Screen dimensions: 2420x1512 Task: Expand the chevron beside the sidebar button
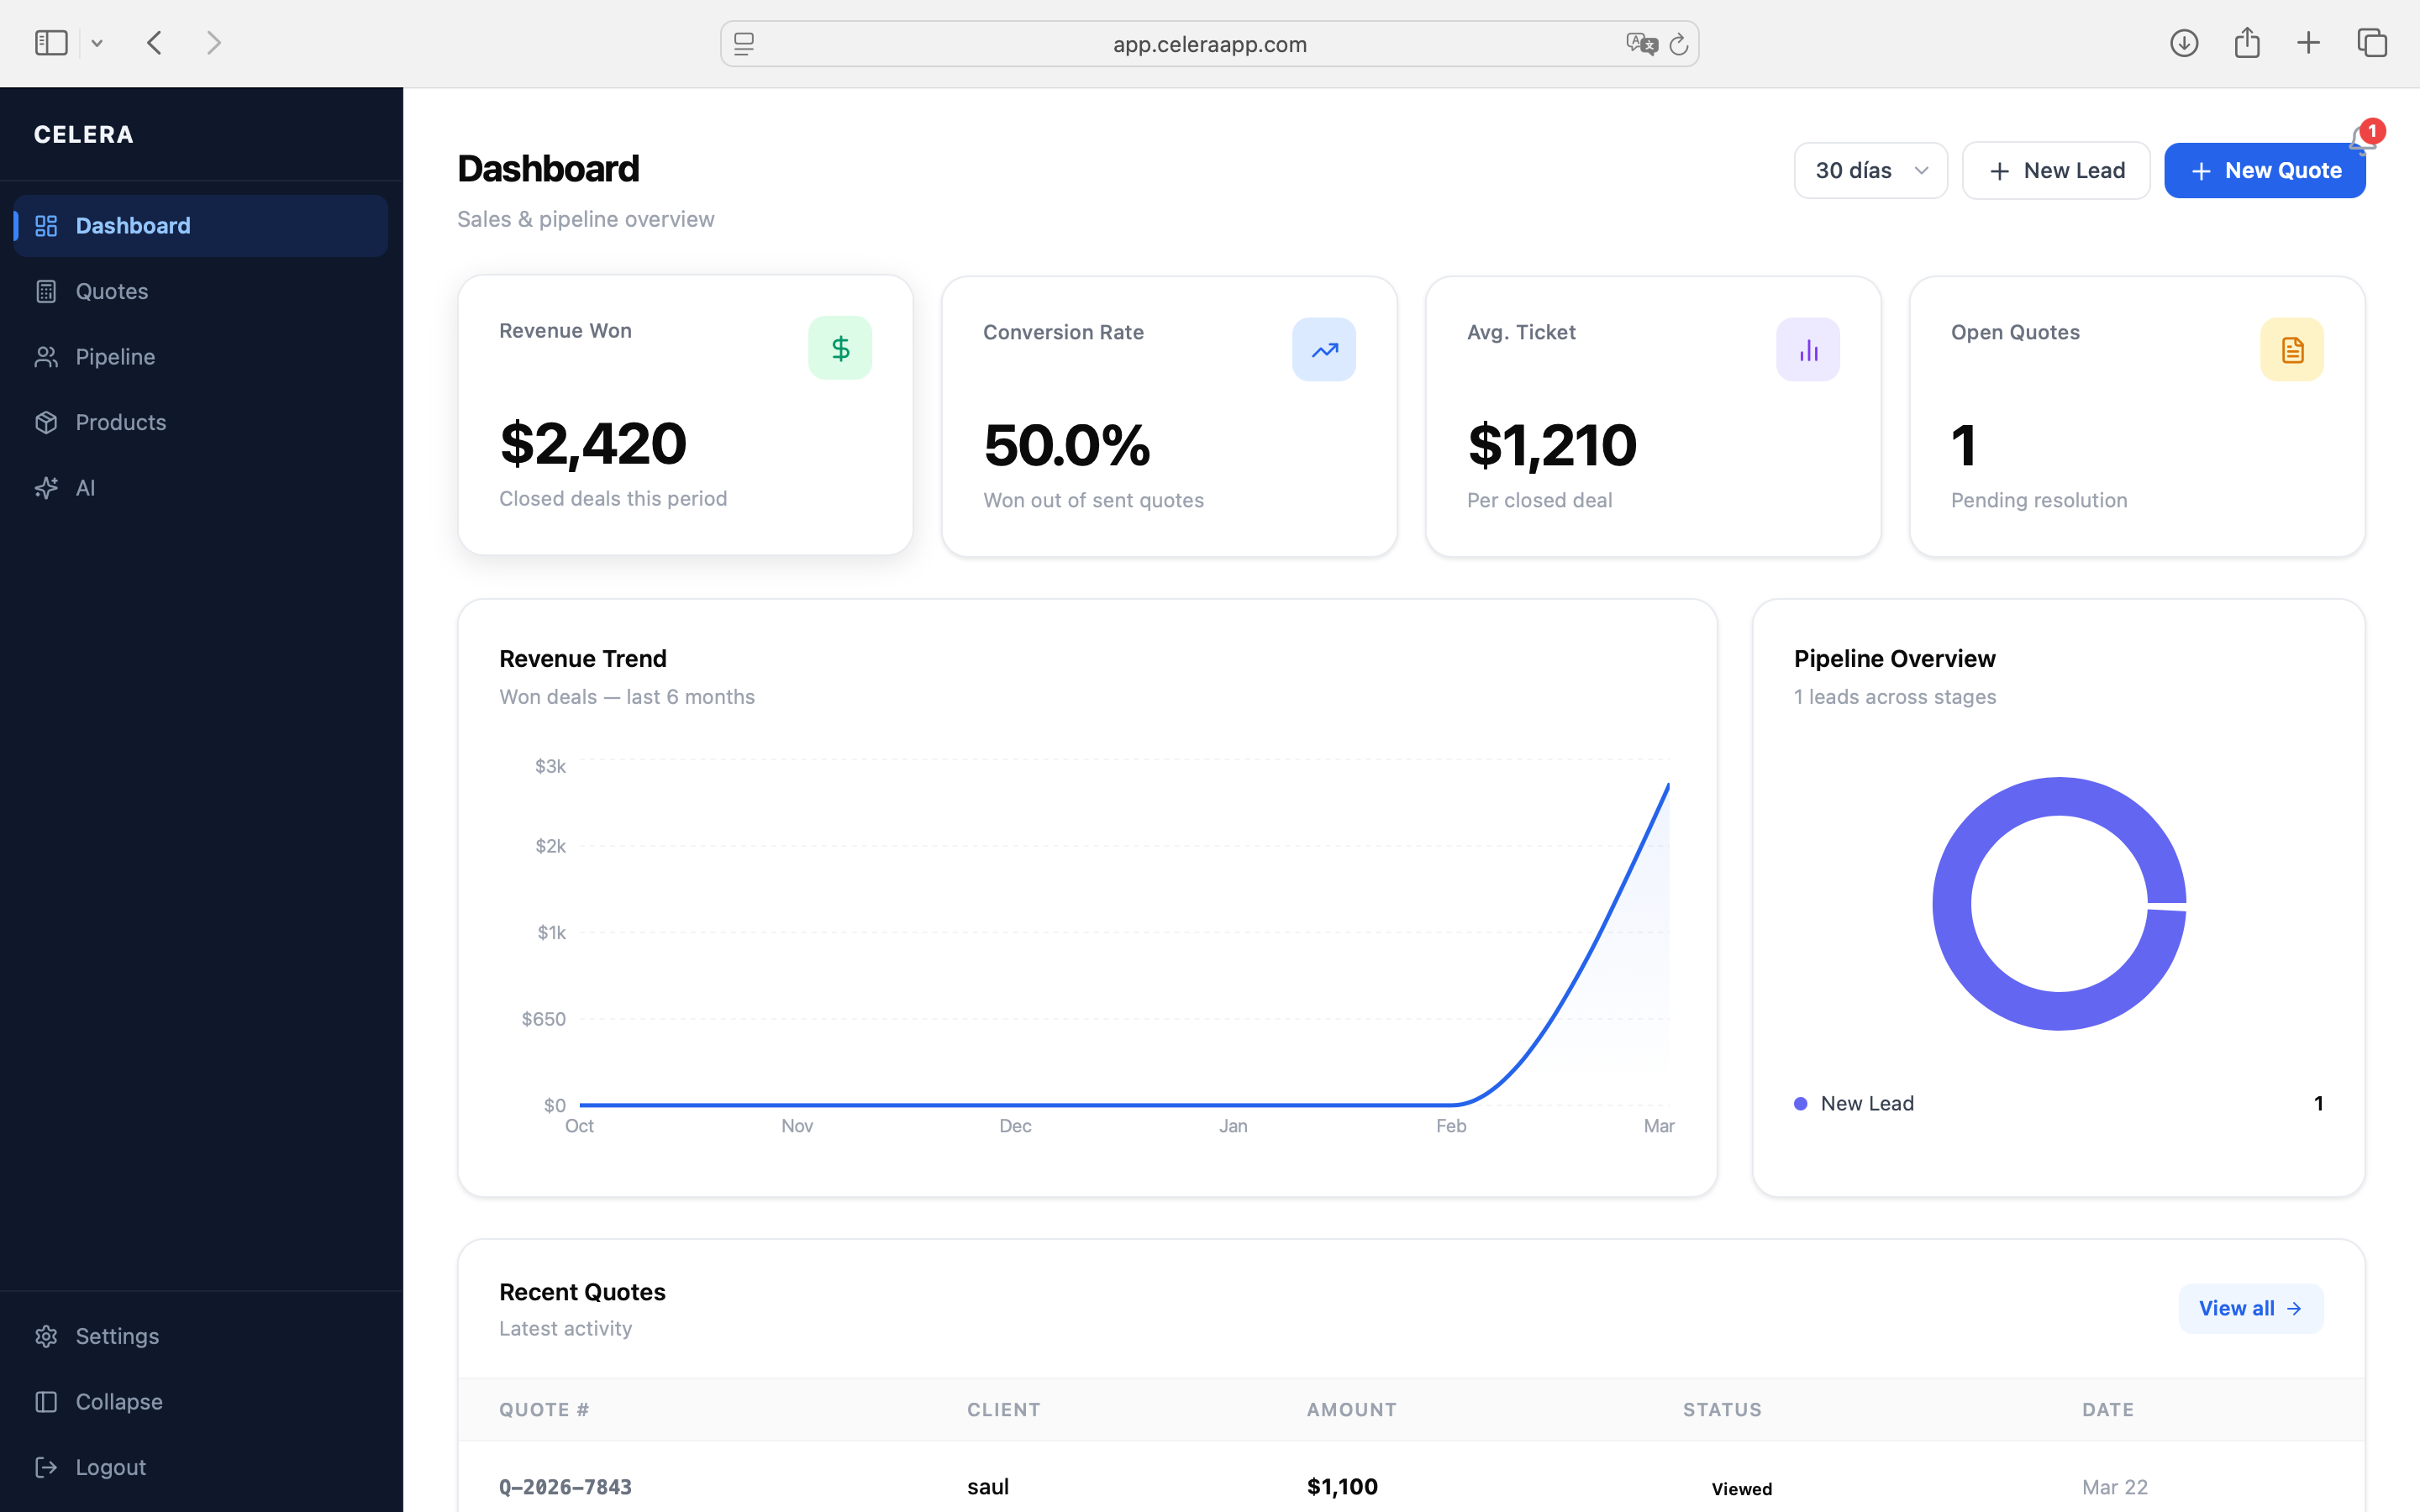click(97, 42)
